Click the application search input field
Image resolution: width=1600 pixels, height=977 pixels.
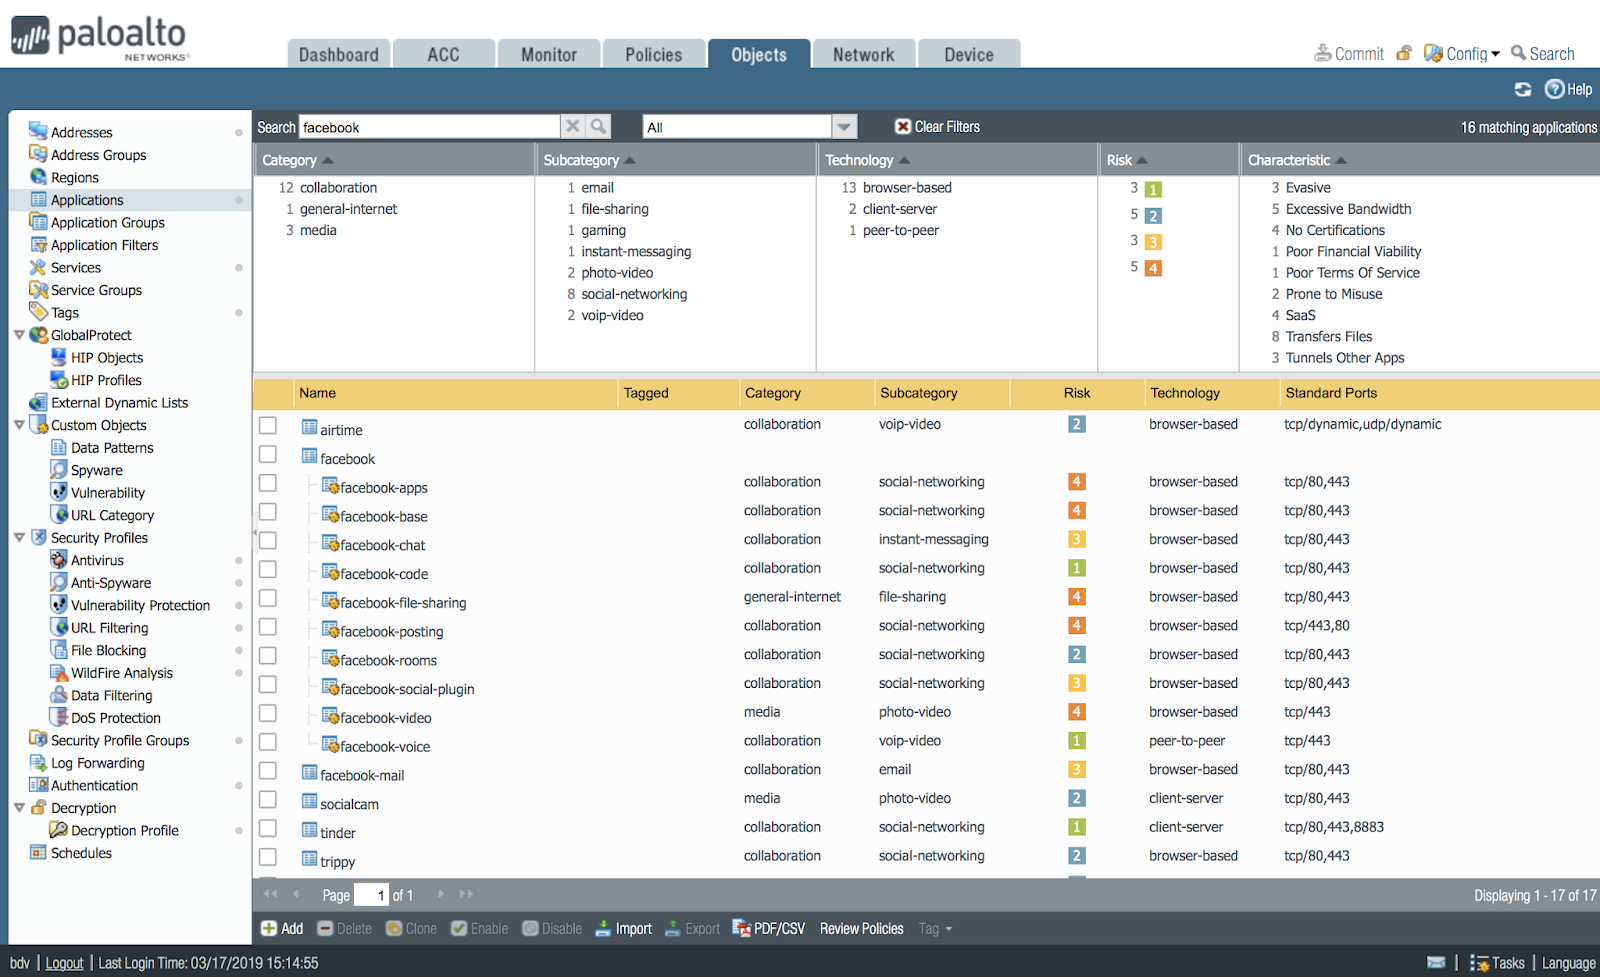click(430, 127)
